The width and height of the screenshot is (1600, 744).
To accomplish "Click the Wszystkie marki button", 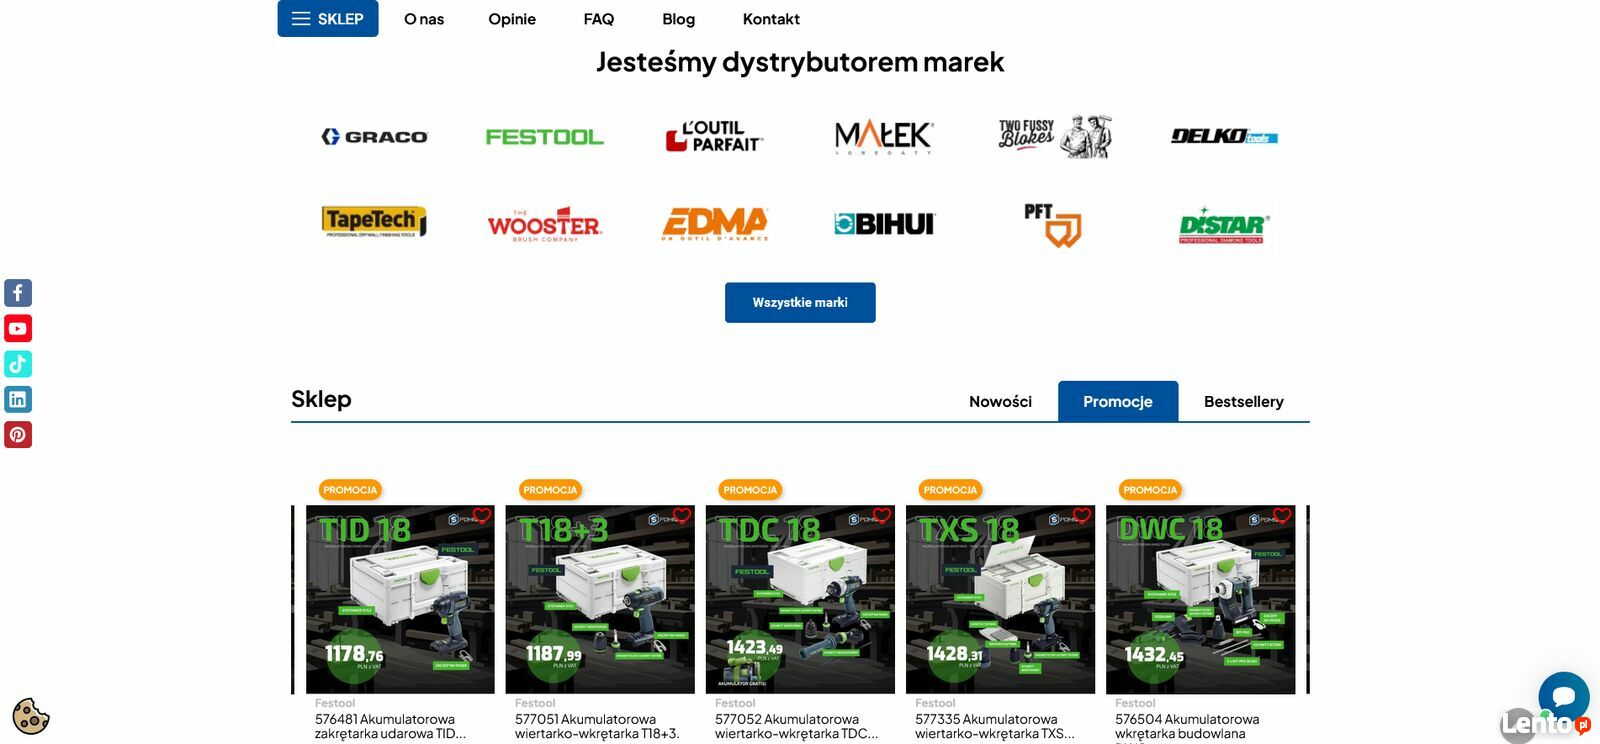I will [800, 302].
